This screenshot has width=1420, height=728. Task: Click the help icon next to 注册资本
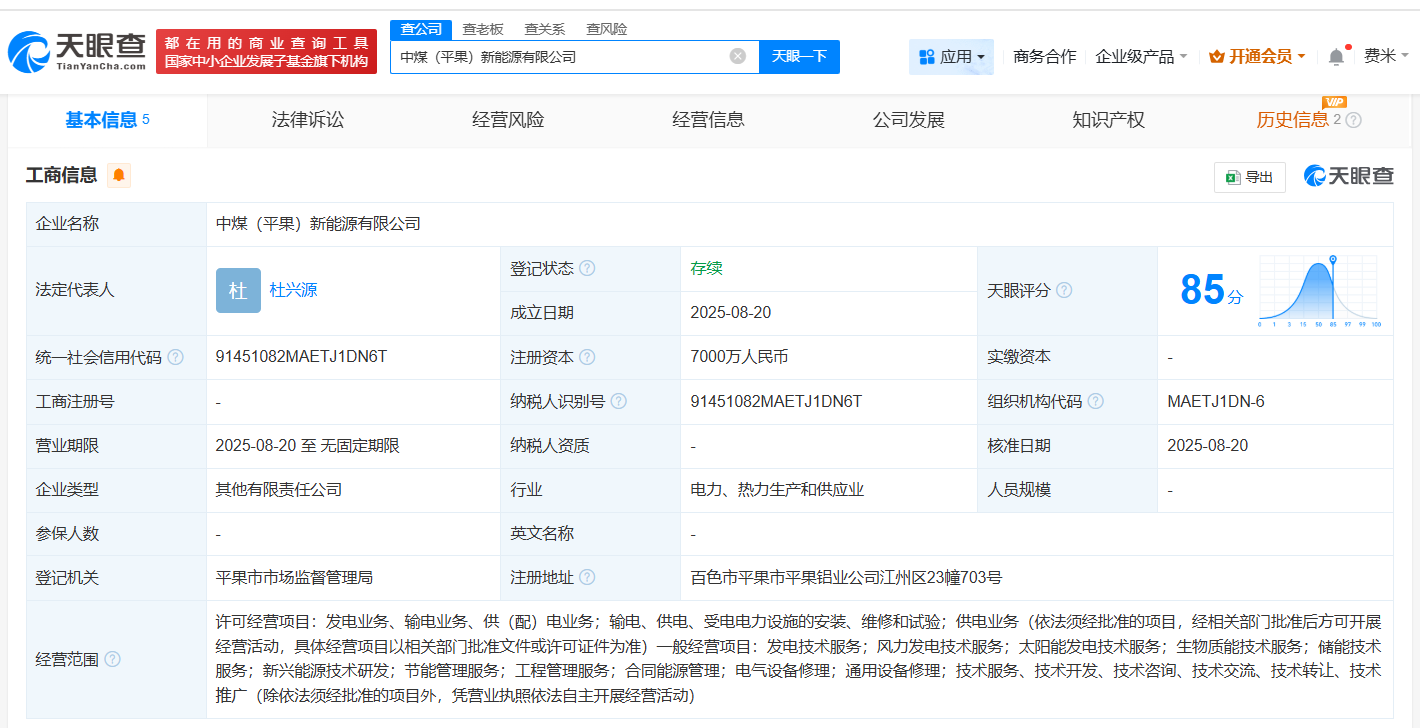pos(588,357)
